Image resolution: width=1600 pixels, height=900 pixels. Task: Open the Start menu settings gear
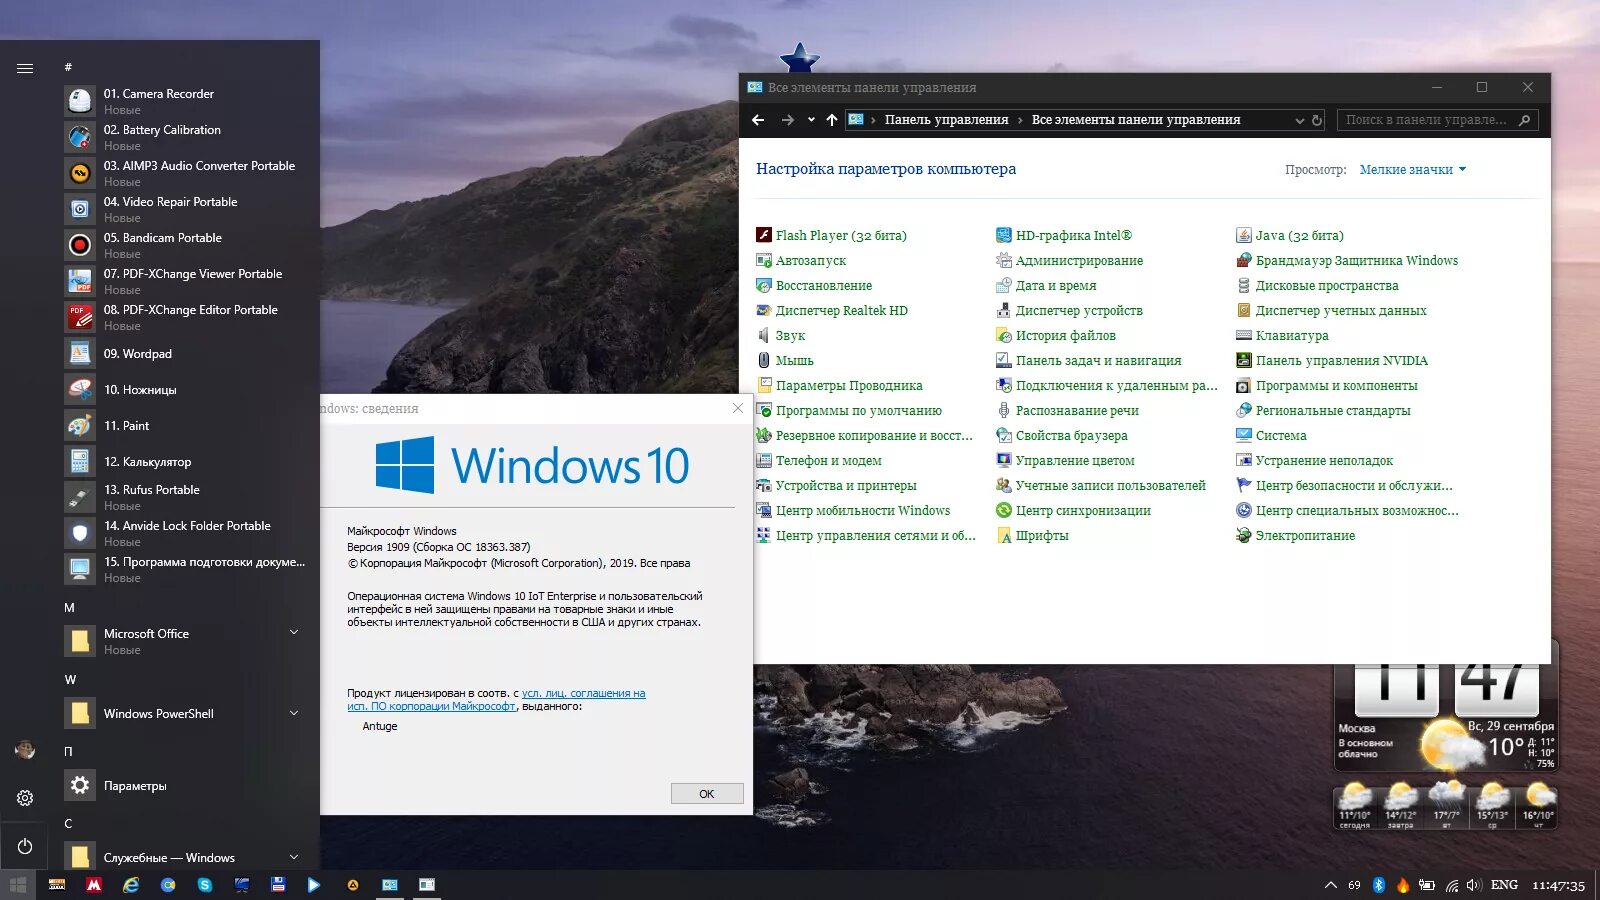tap(25, 798)
